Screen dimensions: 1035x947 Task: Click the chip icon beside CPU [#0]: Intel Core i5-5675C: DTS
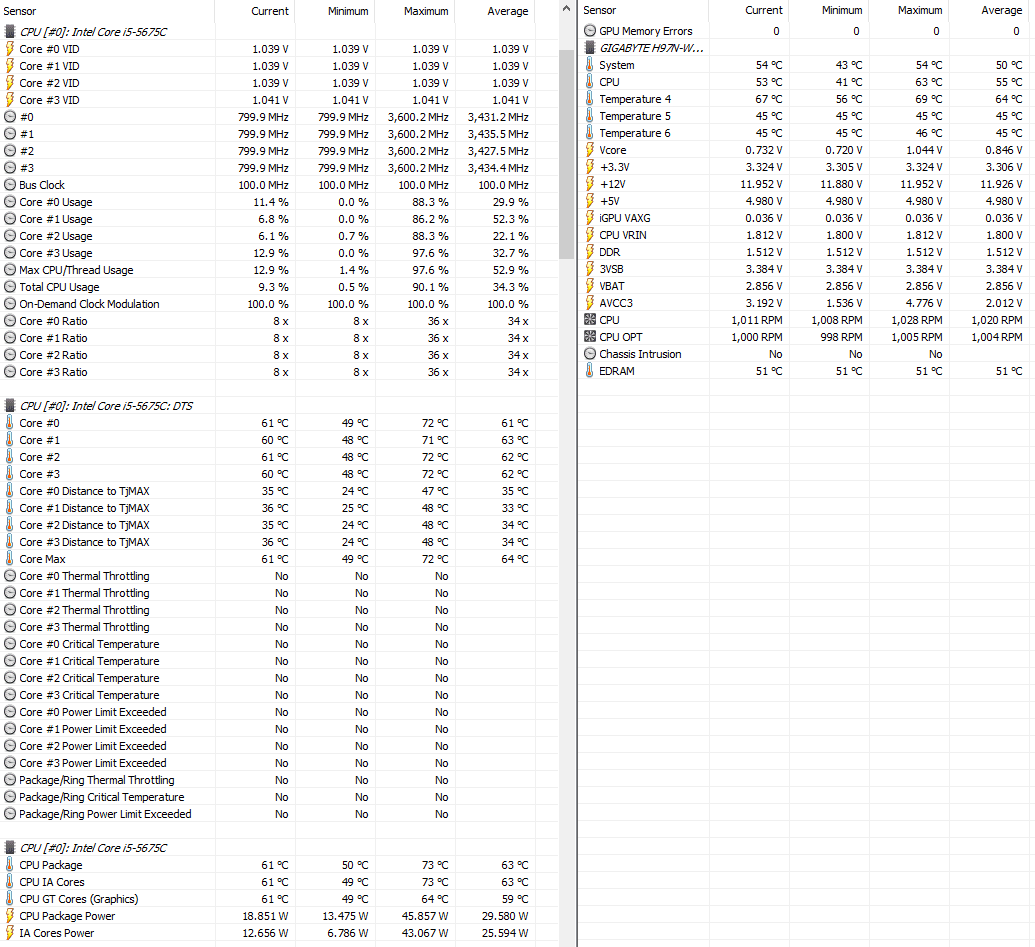pyautogui.click(x=10, y=405)
